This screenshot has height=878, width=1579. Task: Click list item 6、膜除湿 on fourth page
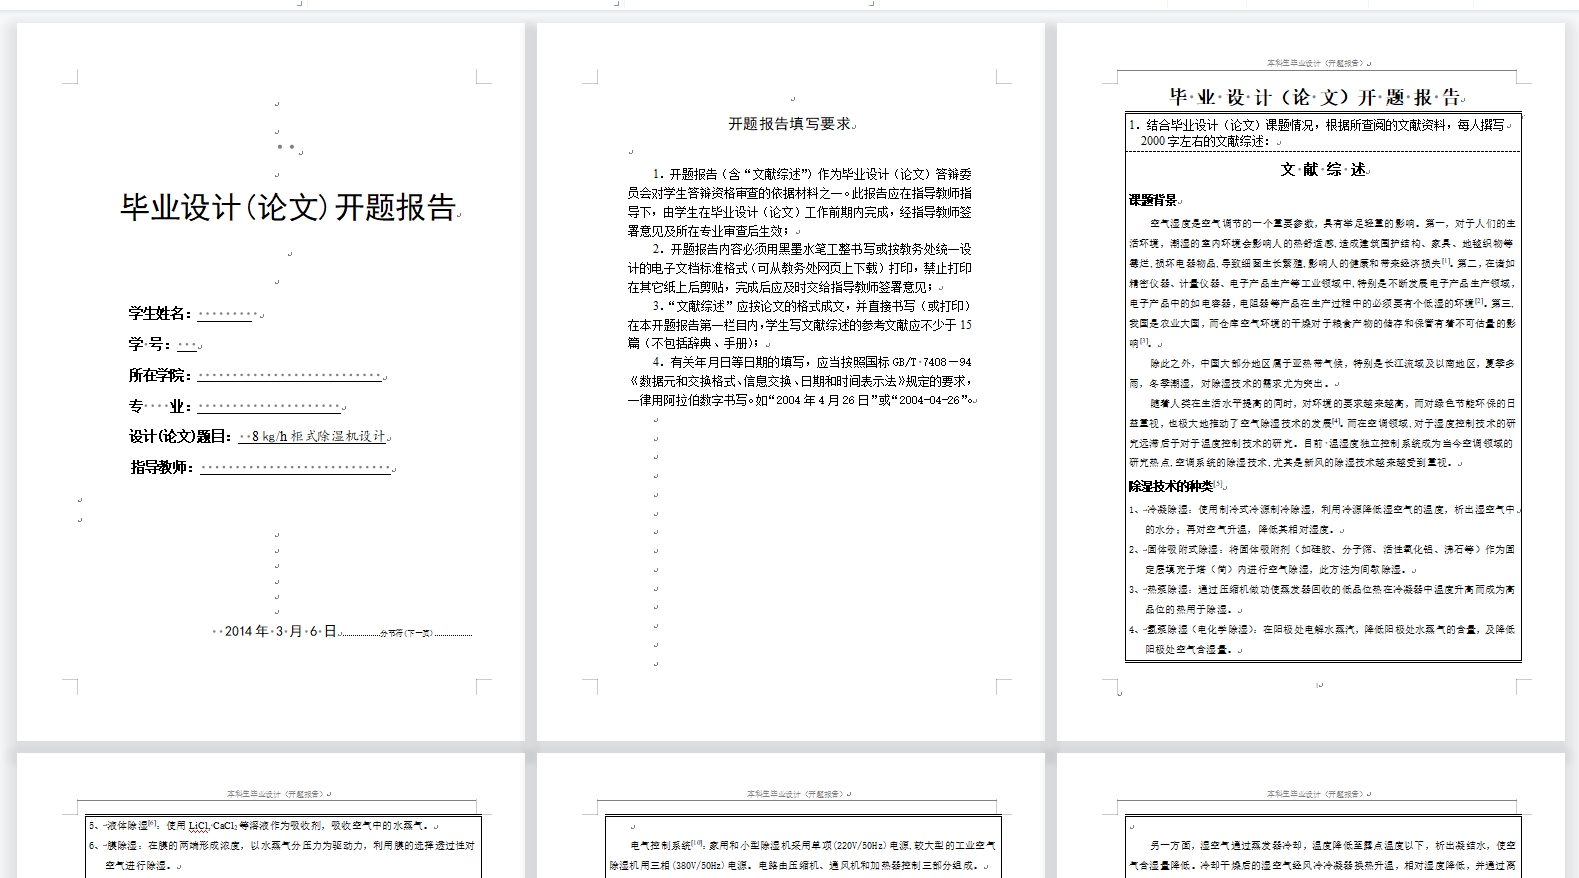tap(282, 855)
